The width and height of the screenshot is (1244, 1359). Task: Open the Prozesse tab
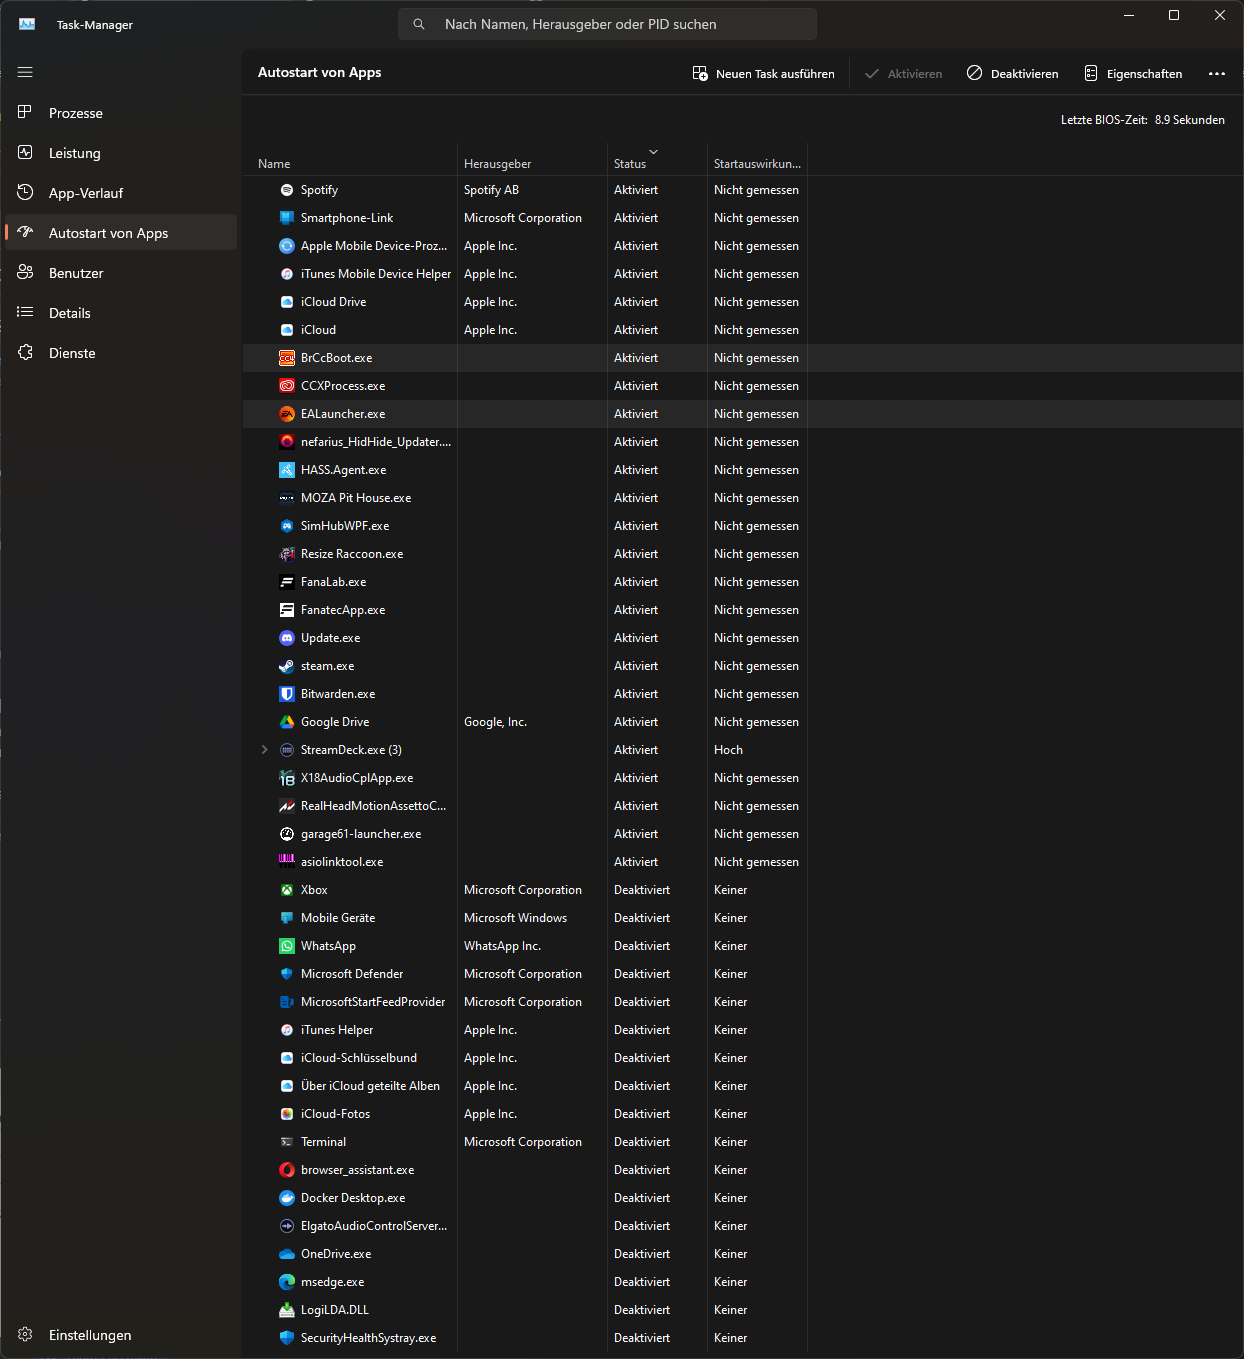click(121, 113)
